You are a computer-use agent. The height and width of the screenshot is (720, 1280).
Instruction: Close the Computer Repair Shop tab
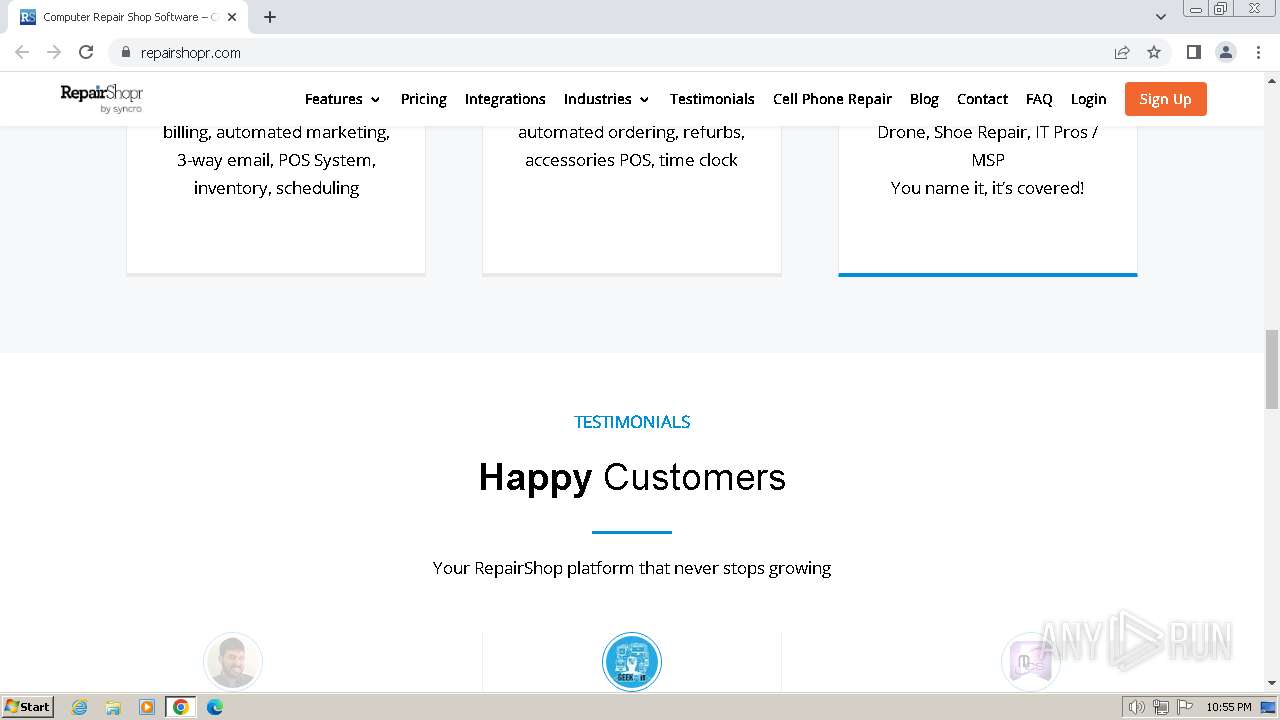[x=232, y=17]
